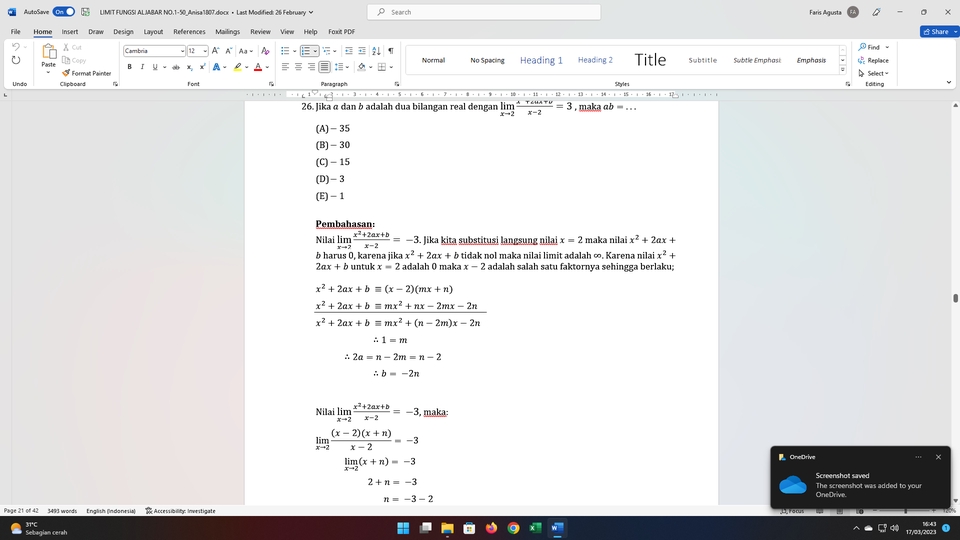Close the OneDrive notification

(x=938, y=457)
